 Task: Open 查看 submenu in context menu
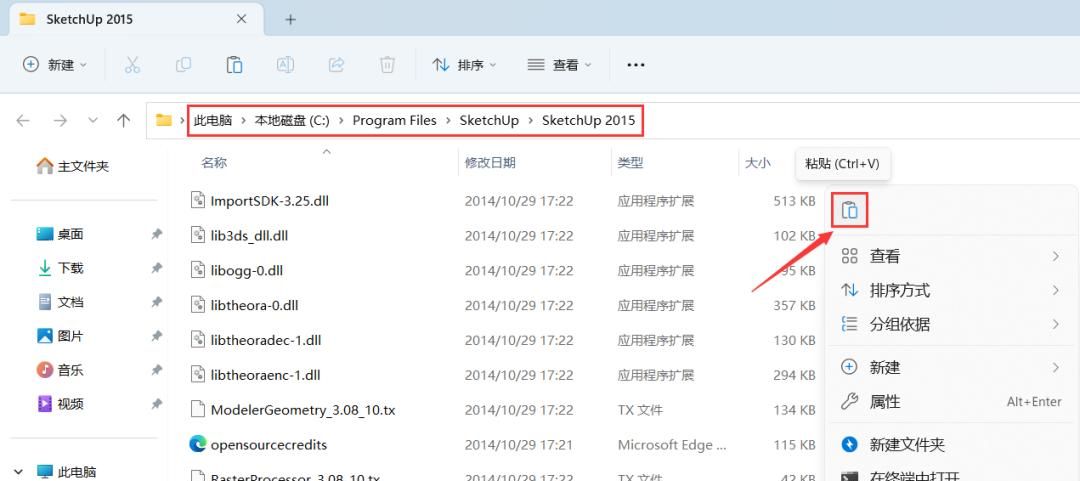951,256
